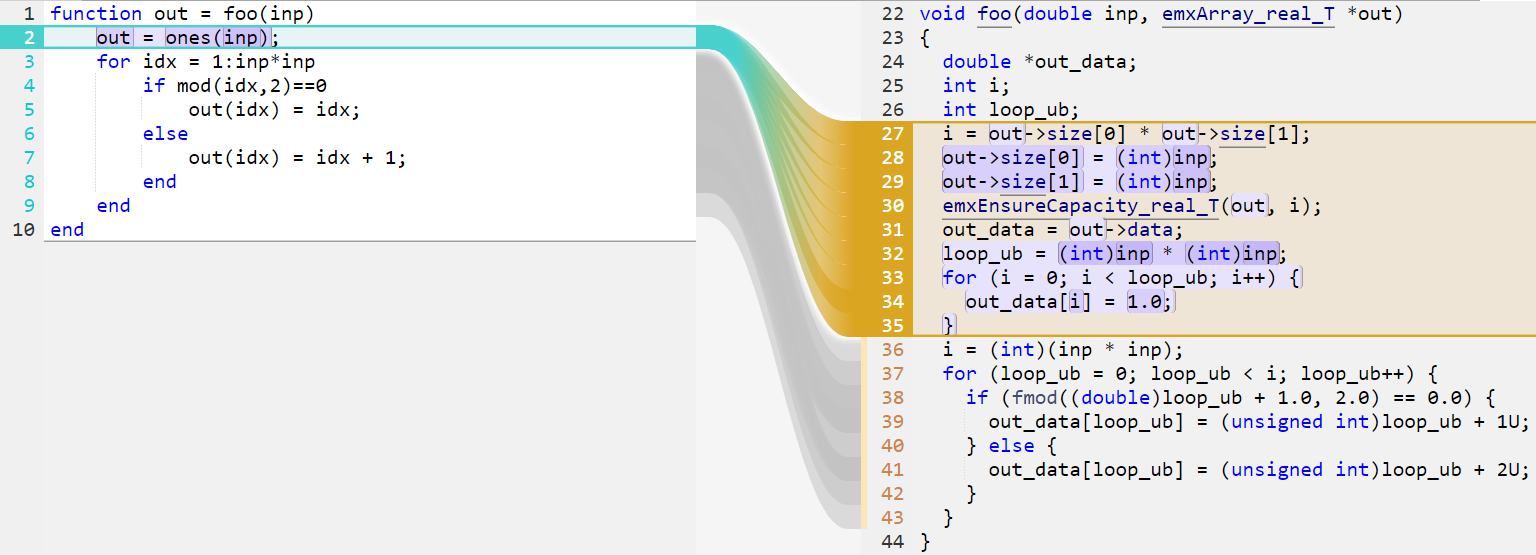Image resolution: width=1536 pixels, height=555 pixels.
Task: Click the 'end' keyword on MATLAB line 9
Action: point(113,206)
